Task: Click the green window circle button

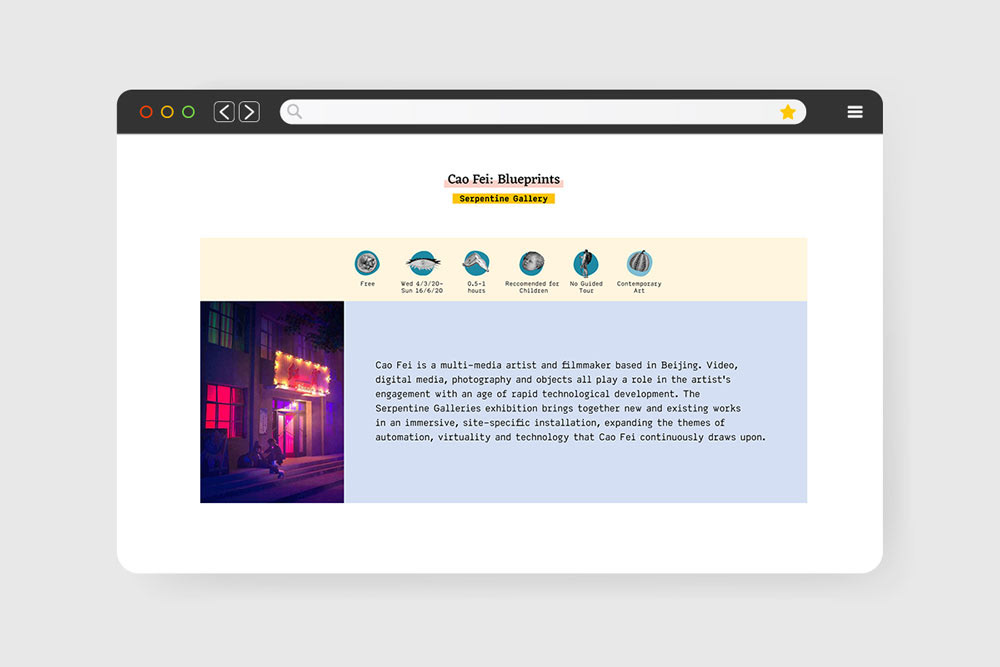Action: point(188,112)
